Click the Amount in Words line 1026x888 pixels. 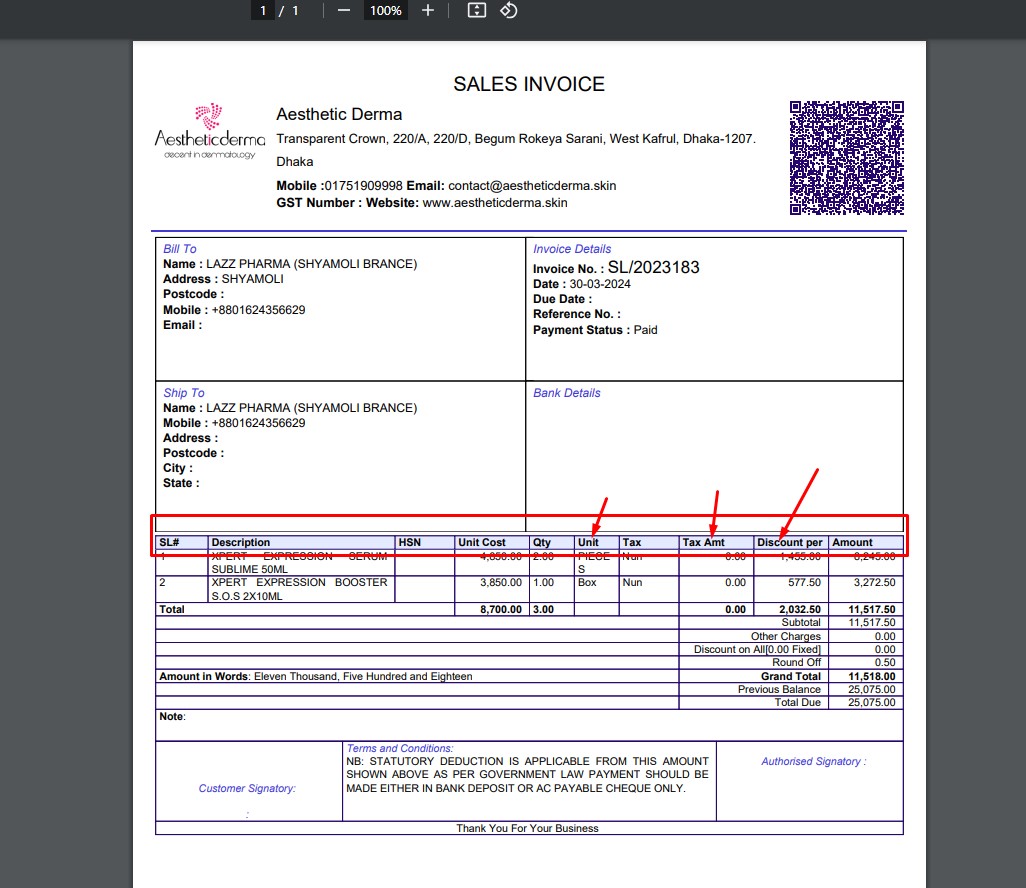point(315,676)
